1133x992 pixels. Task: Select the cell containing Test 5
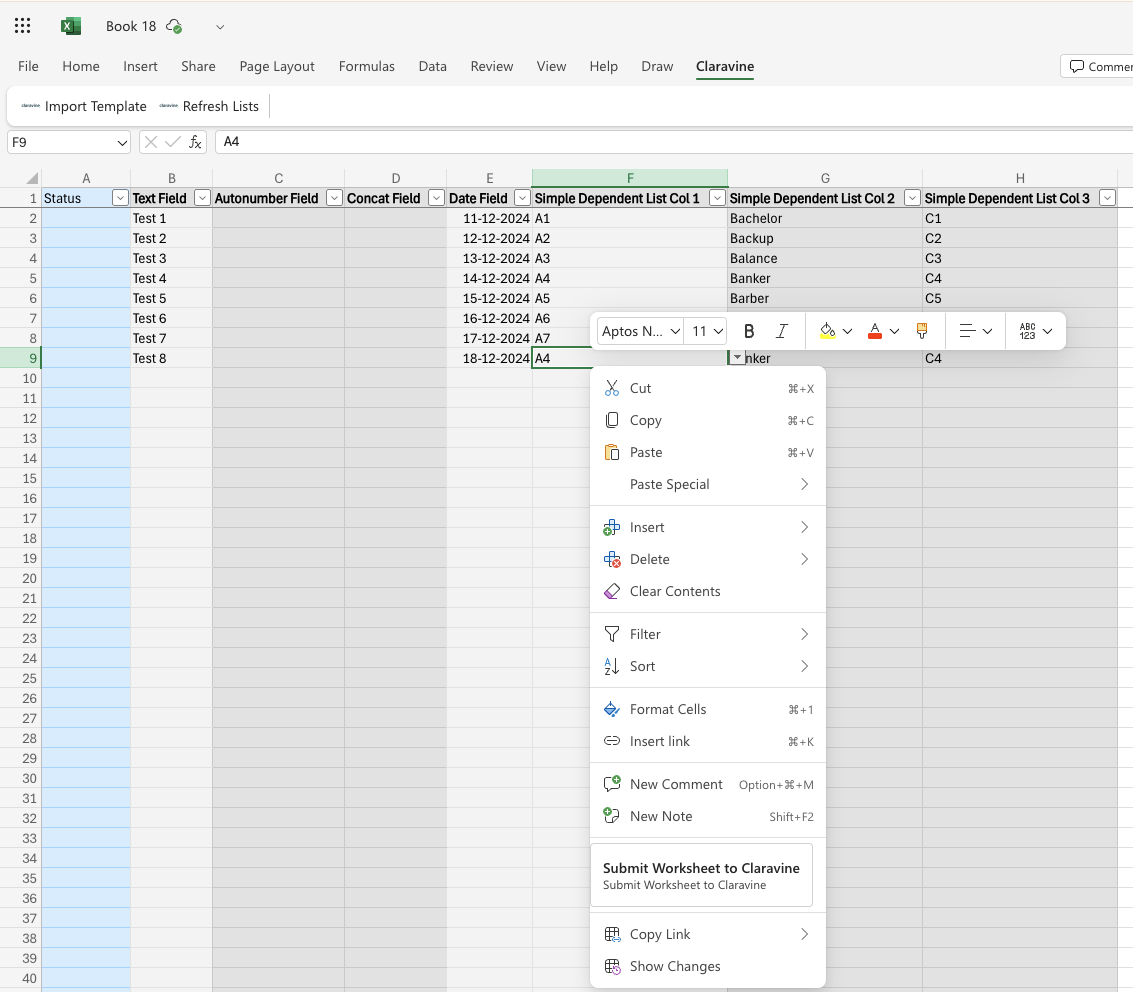171,298
